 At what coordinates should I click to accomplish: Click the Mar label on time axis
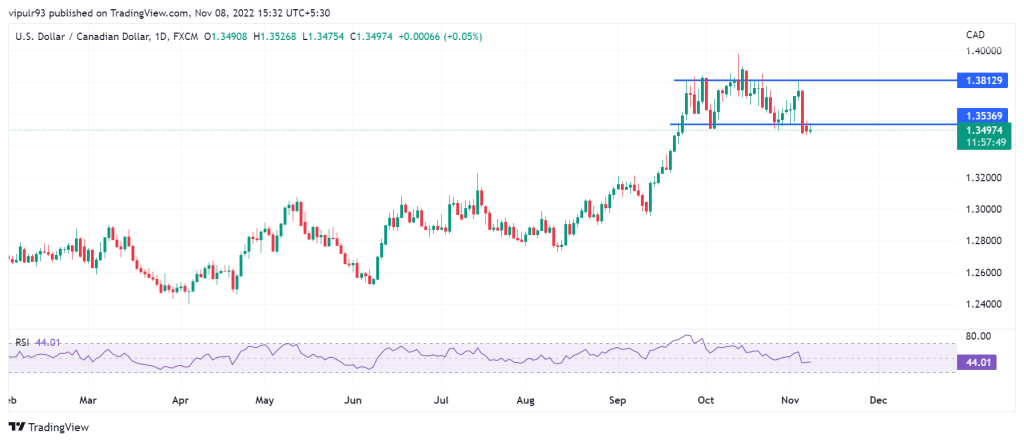[x=91, y=399]
